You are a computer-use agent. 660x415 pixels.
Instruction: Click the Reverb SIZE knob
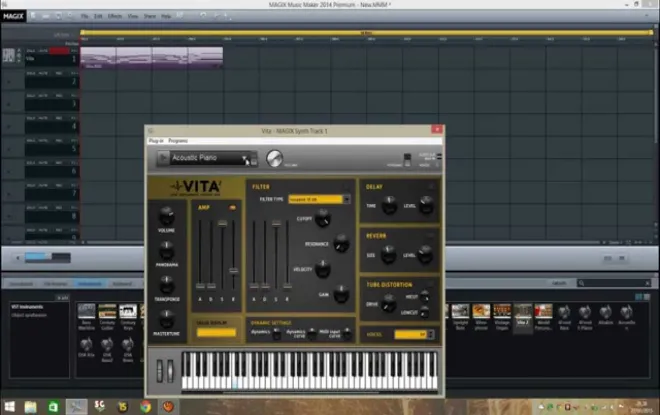[389, 254]
